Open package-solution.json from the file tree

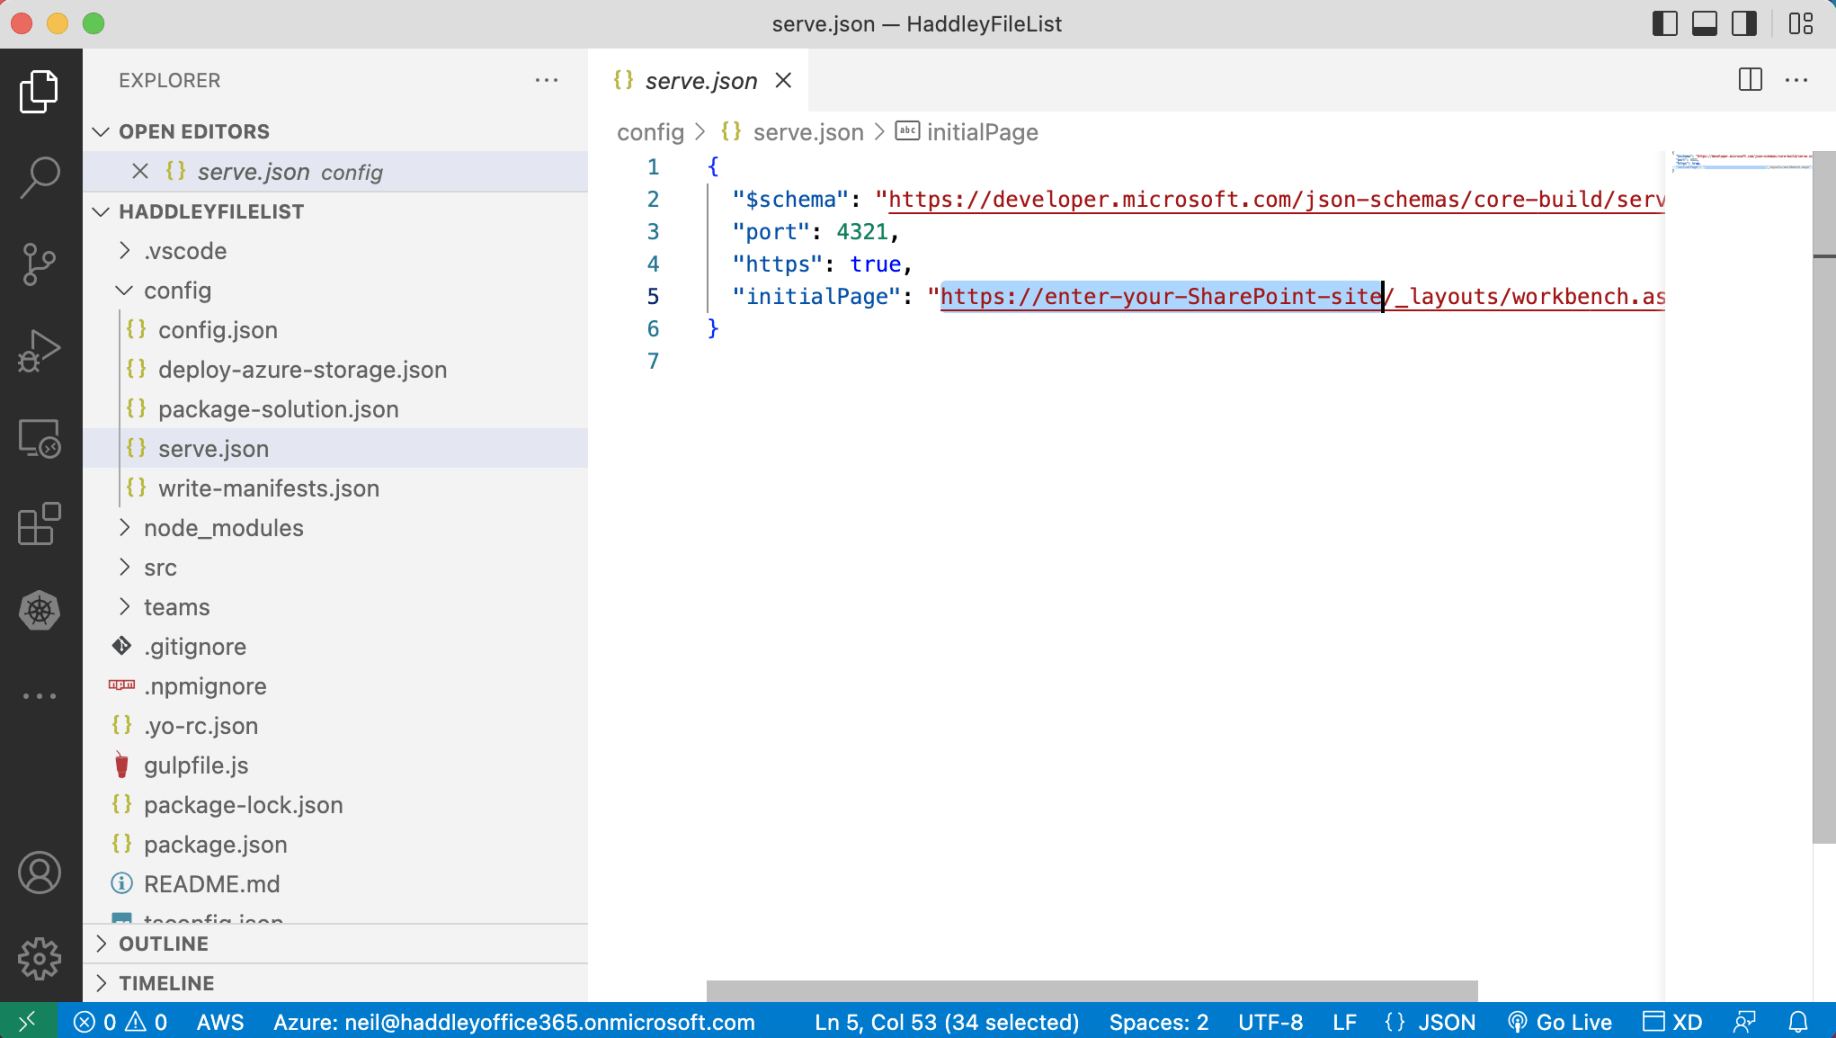[x=278, y=409]
